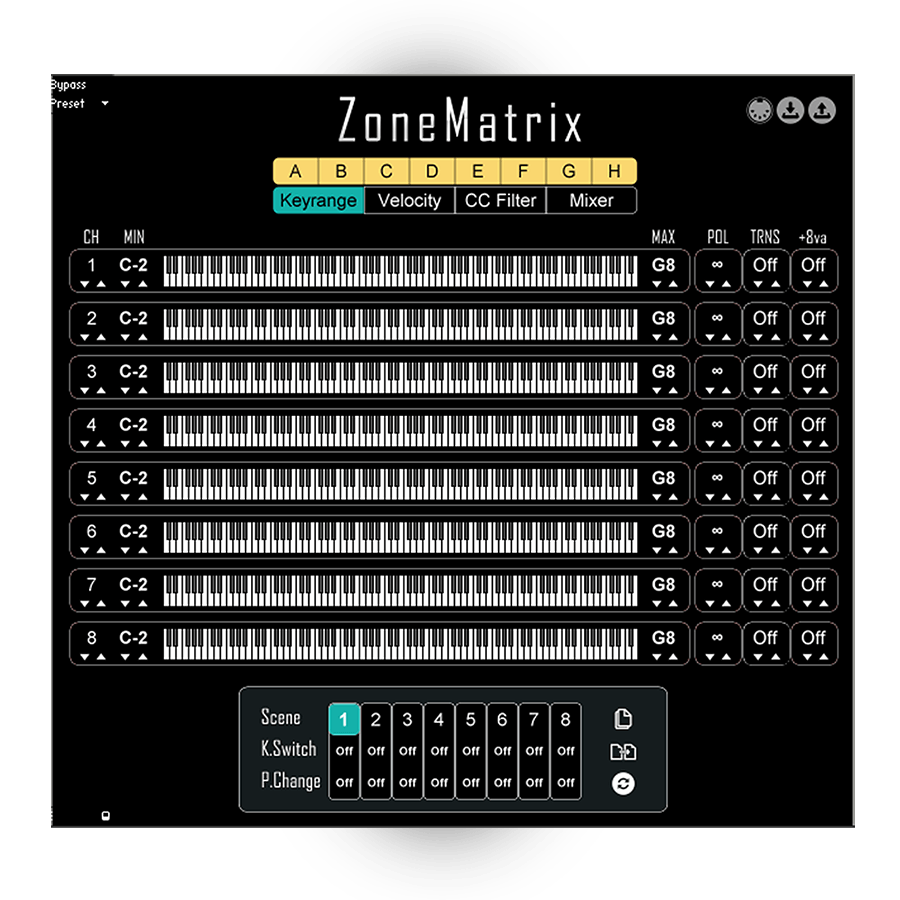Click the circular refresh scene icon
This screenshot has width=900, height=900.
click(623, 783)
